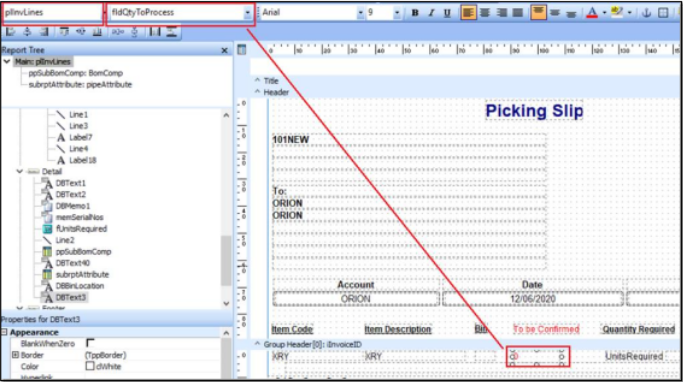
Task: Open the Arial font name dropdown
Action: [x=360, y=13]
